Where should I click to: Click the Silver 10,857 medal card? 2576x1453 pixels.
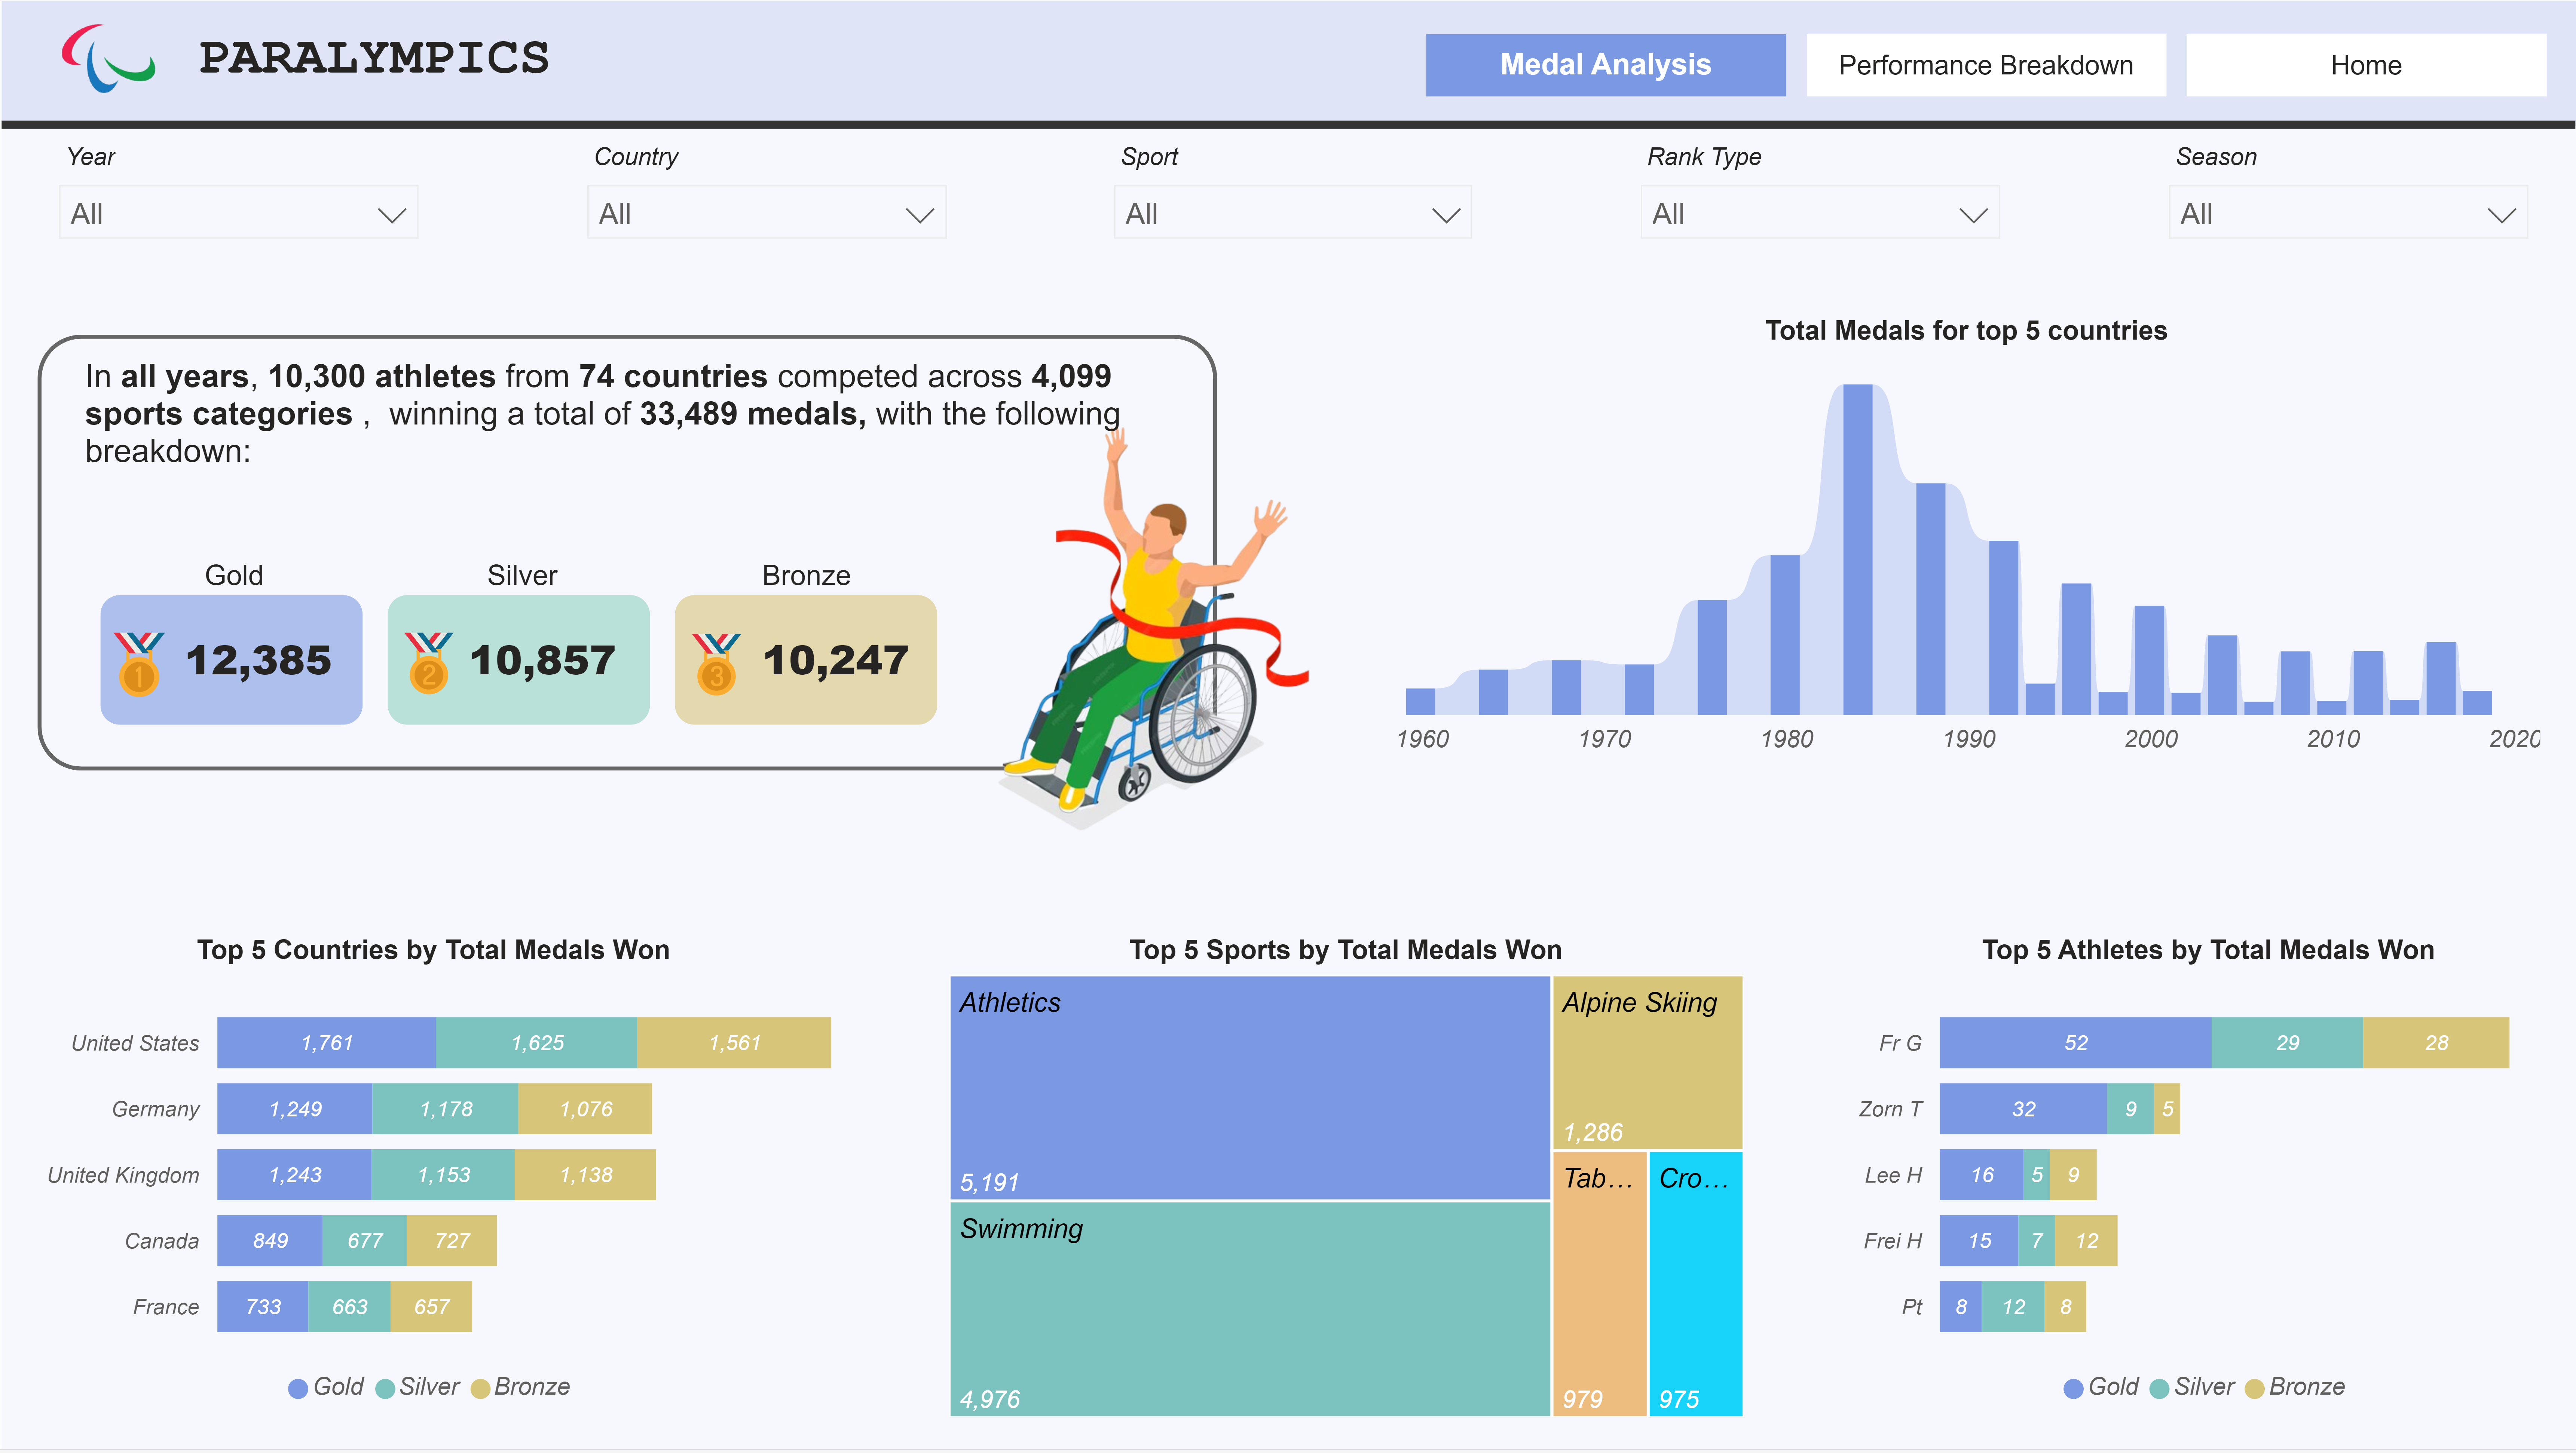[x=518, y=660]
